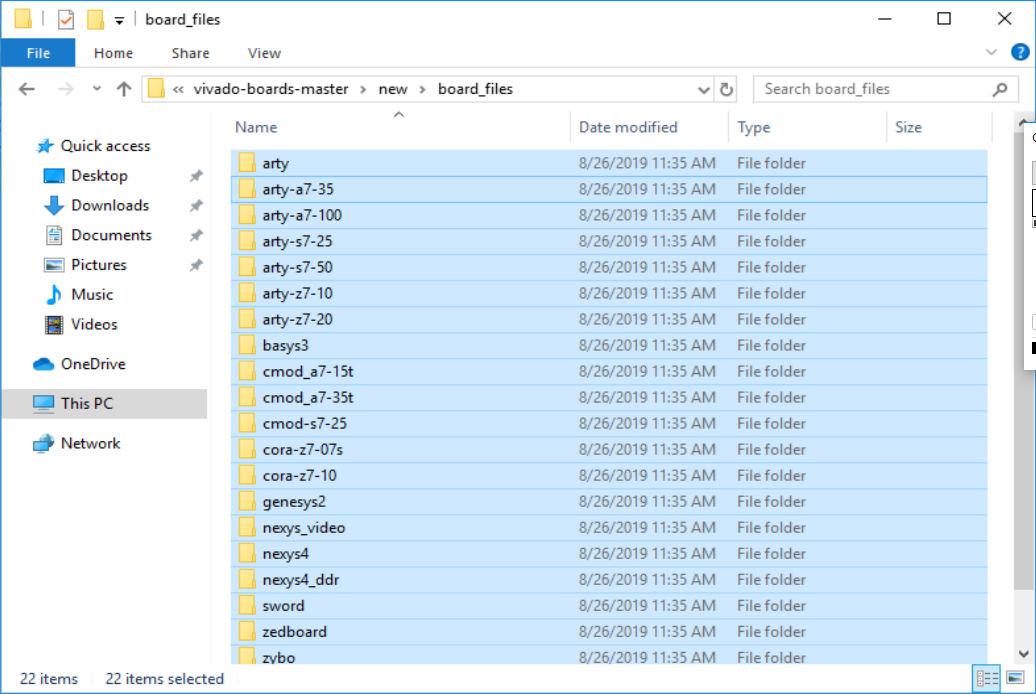Screen dimensions: 1036x694
Task: Click the arty-s7-25 folder icon
Action: 247,241
